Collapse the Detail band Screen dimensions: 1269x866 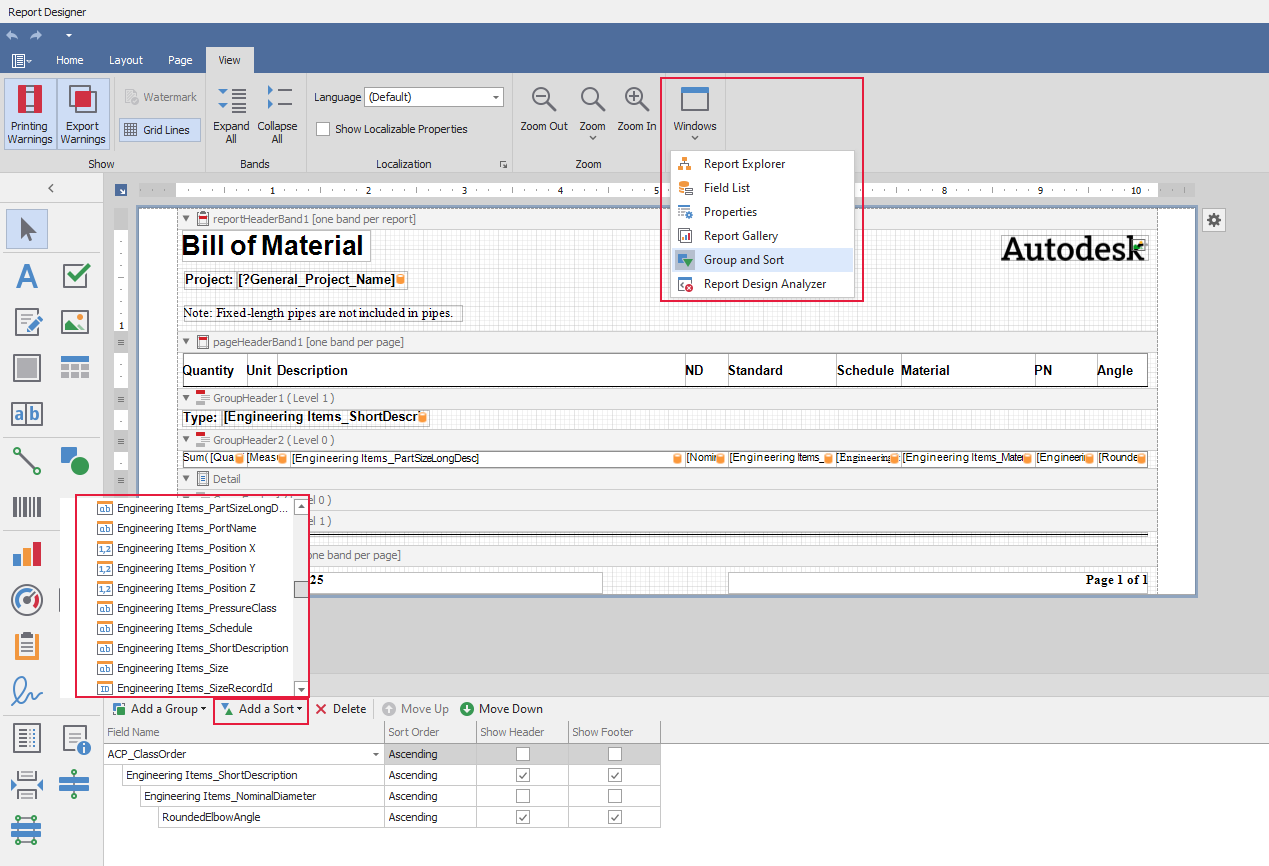(185, 479)
